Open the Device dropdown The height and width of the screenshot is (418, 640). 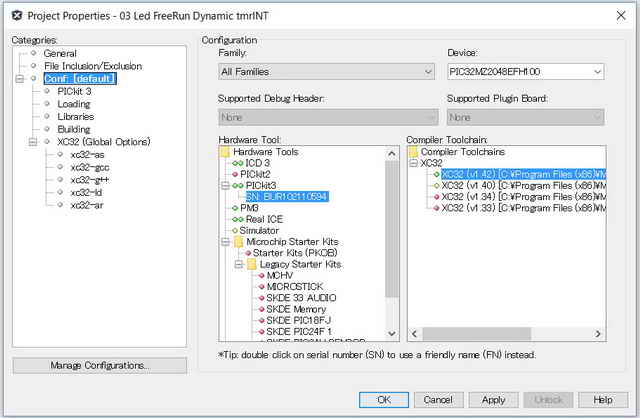point(525,72)
